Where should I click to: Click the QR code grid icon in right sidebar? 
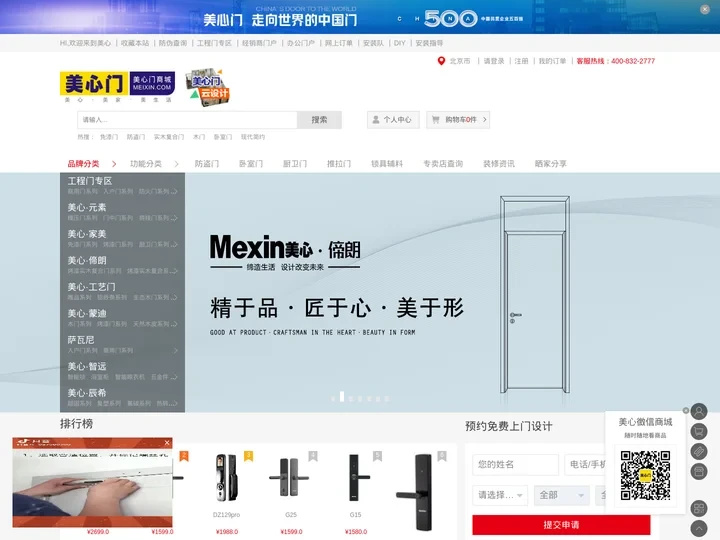pos(699,508)
